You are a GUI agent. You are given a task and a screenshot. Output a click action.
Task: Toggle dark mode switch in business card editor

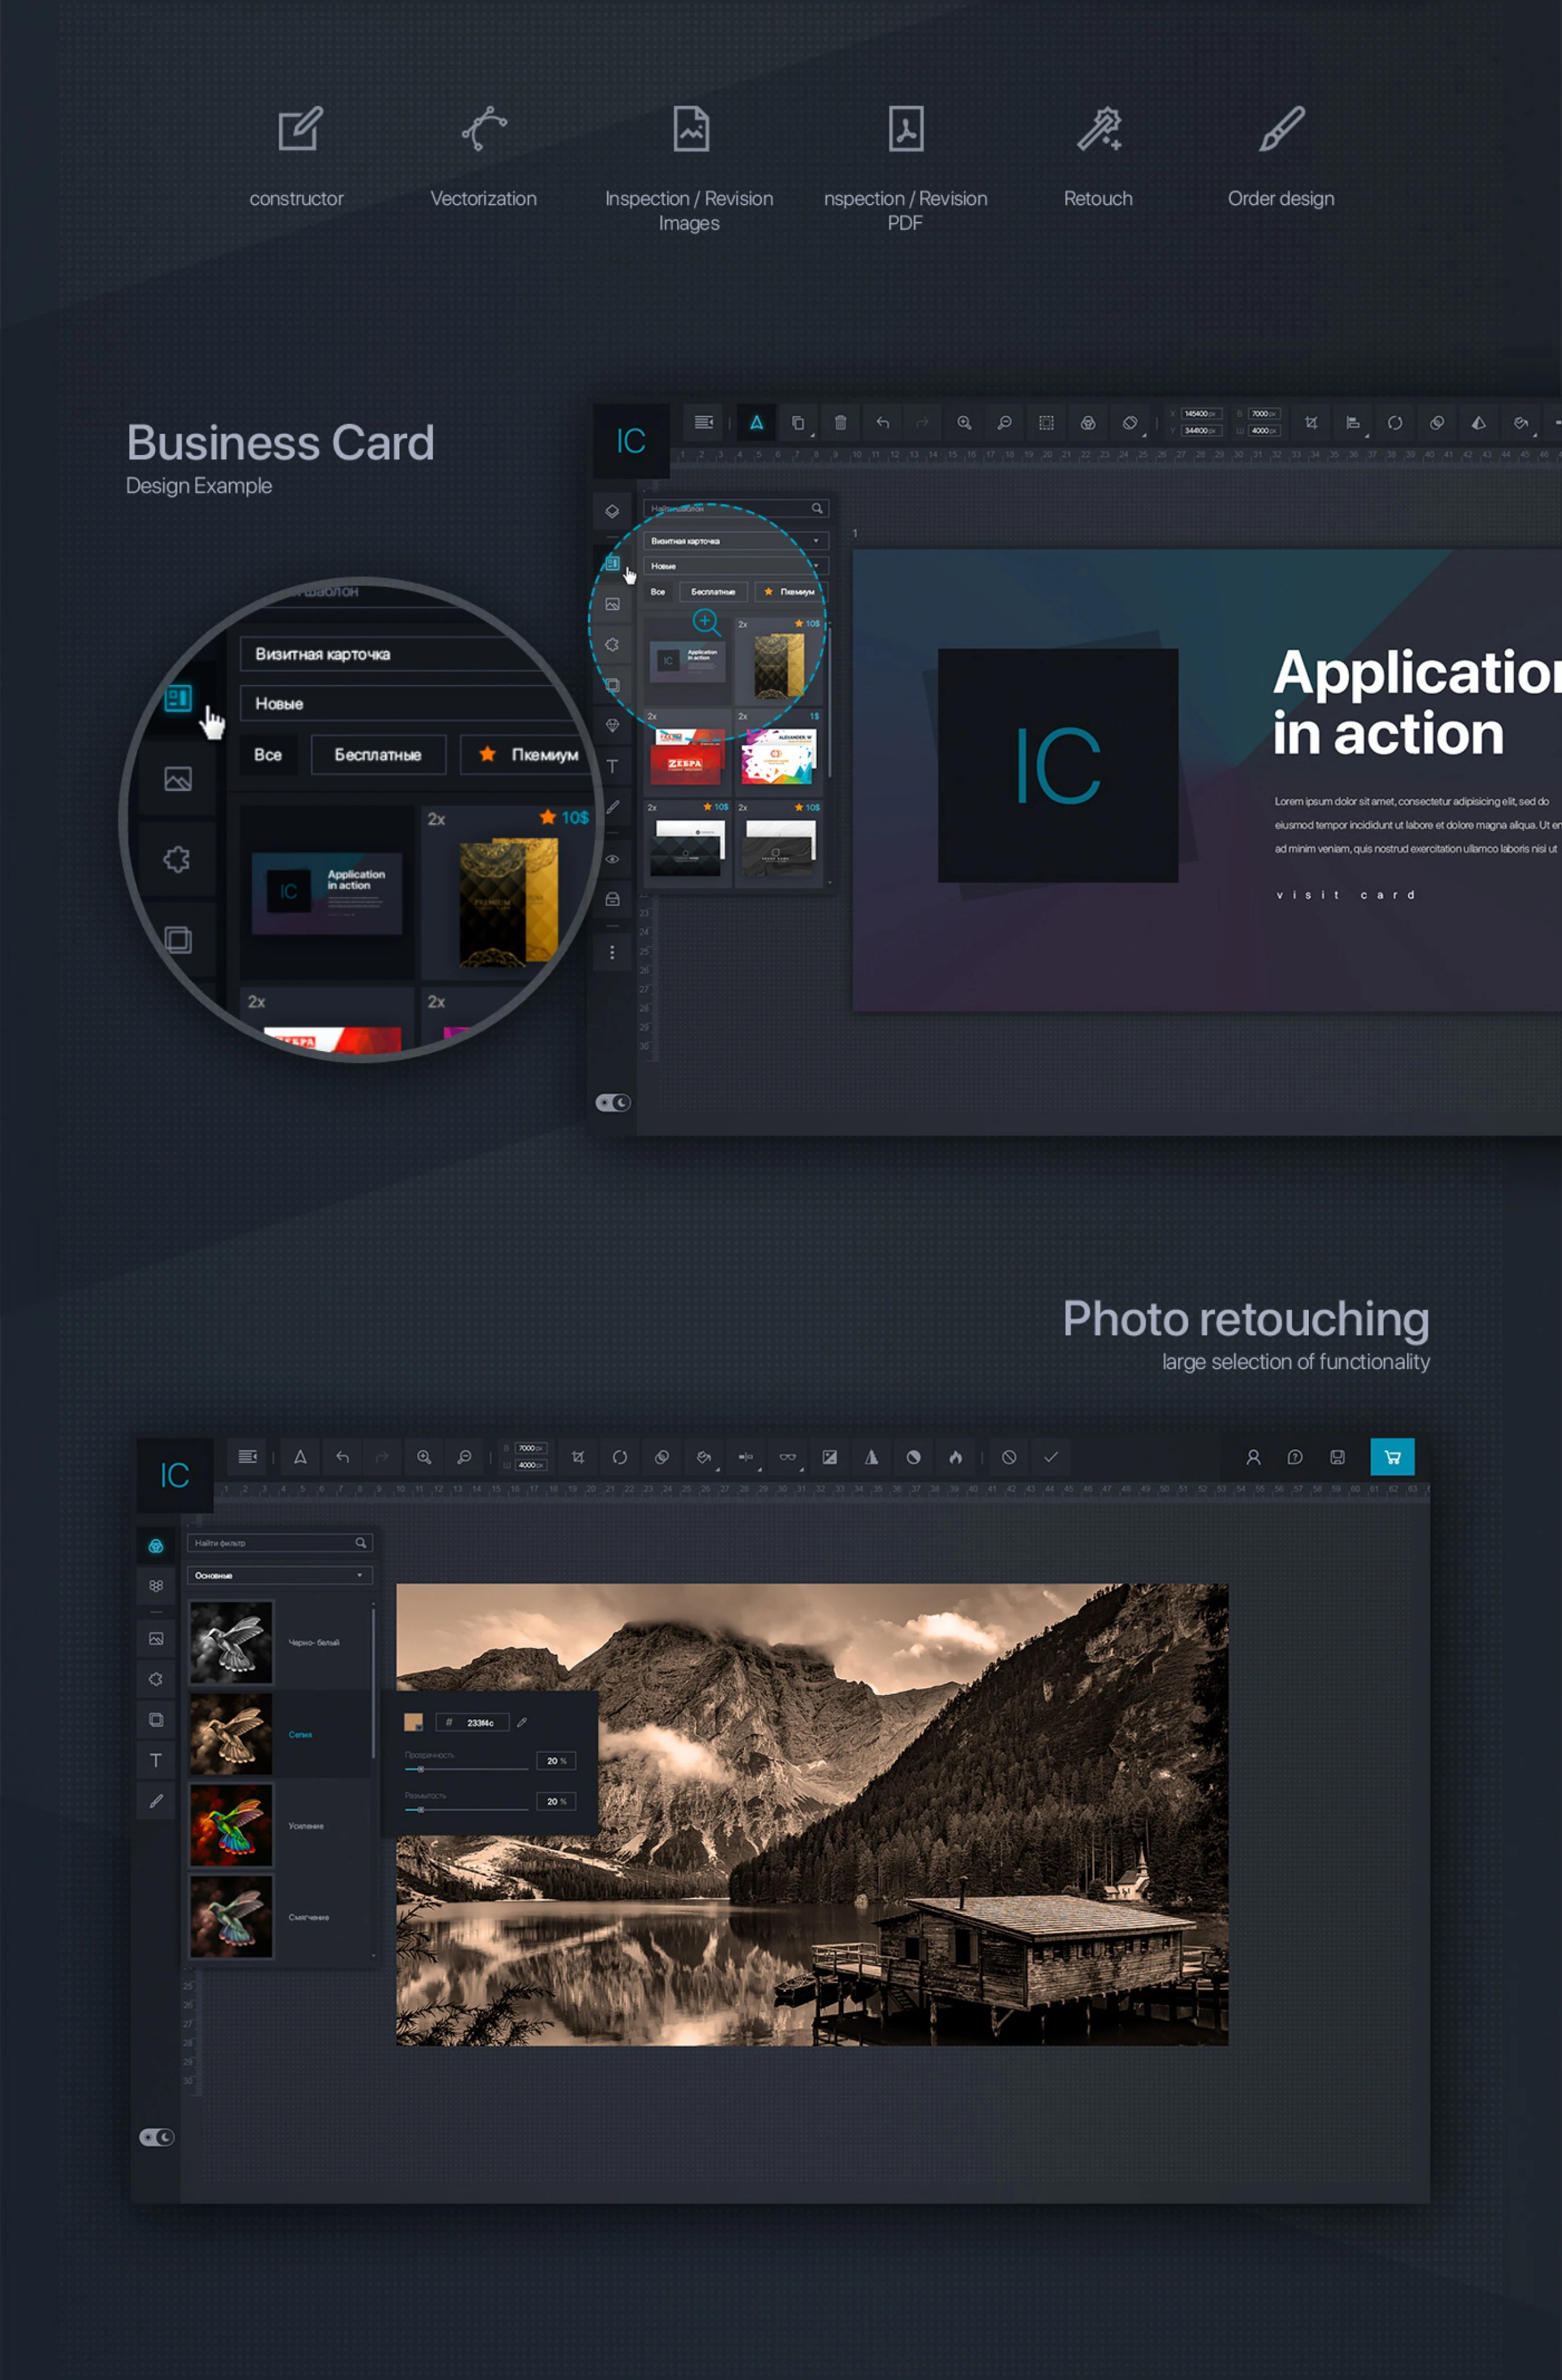(x=613, y=1102)
